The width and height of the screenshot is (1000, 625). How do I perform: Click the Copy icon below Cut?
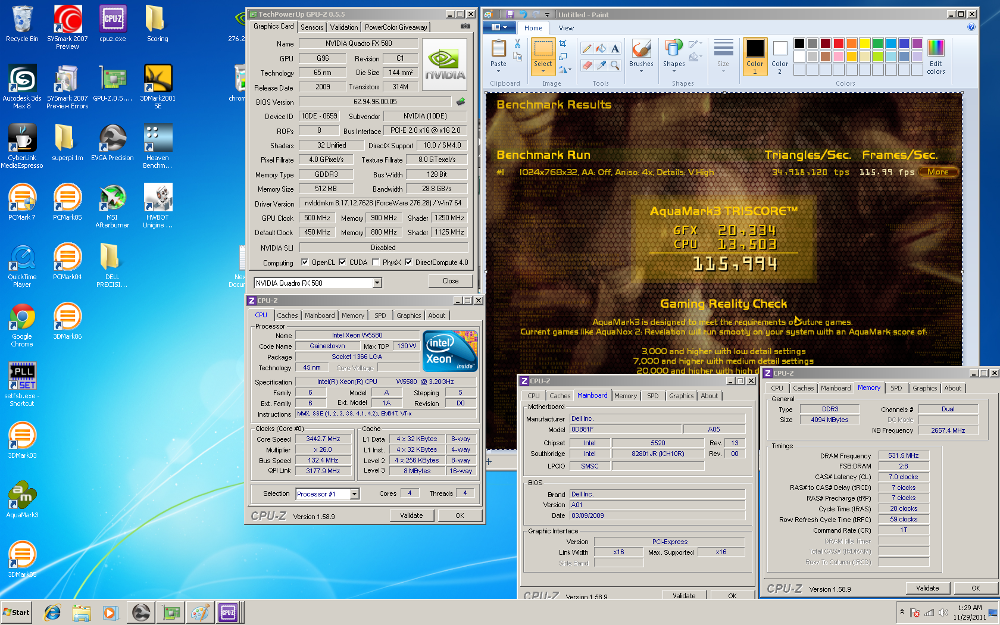(x=517, y=57)
